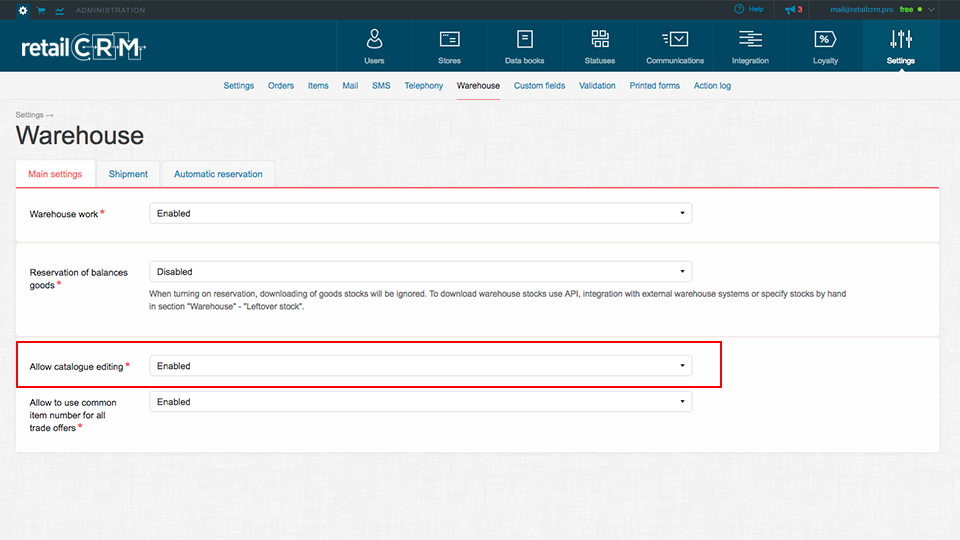960x540 pixels.
Task: Open the shopping cart icon in top bar
Action: 41,10
